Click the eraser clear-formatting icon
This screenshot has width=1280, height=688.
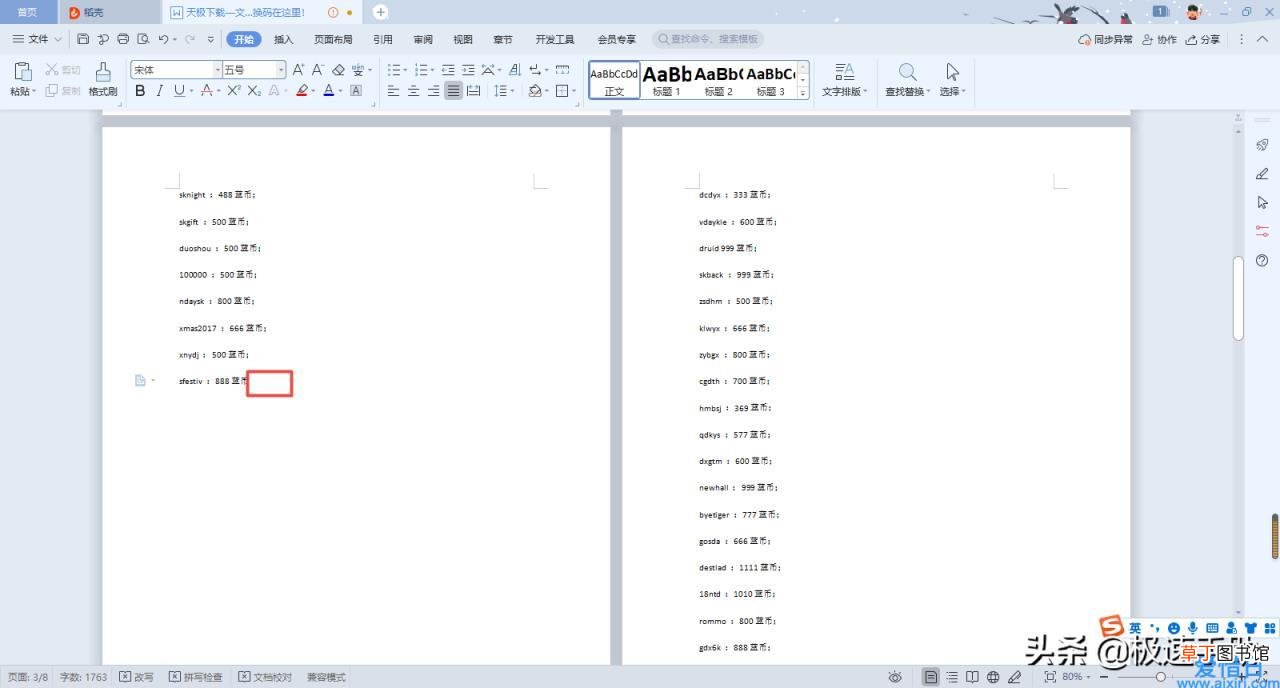pos(338,70)
